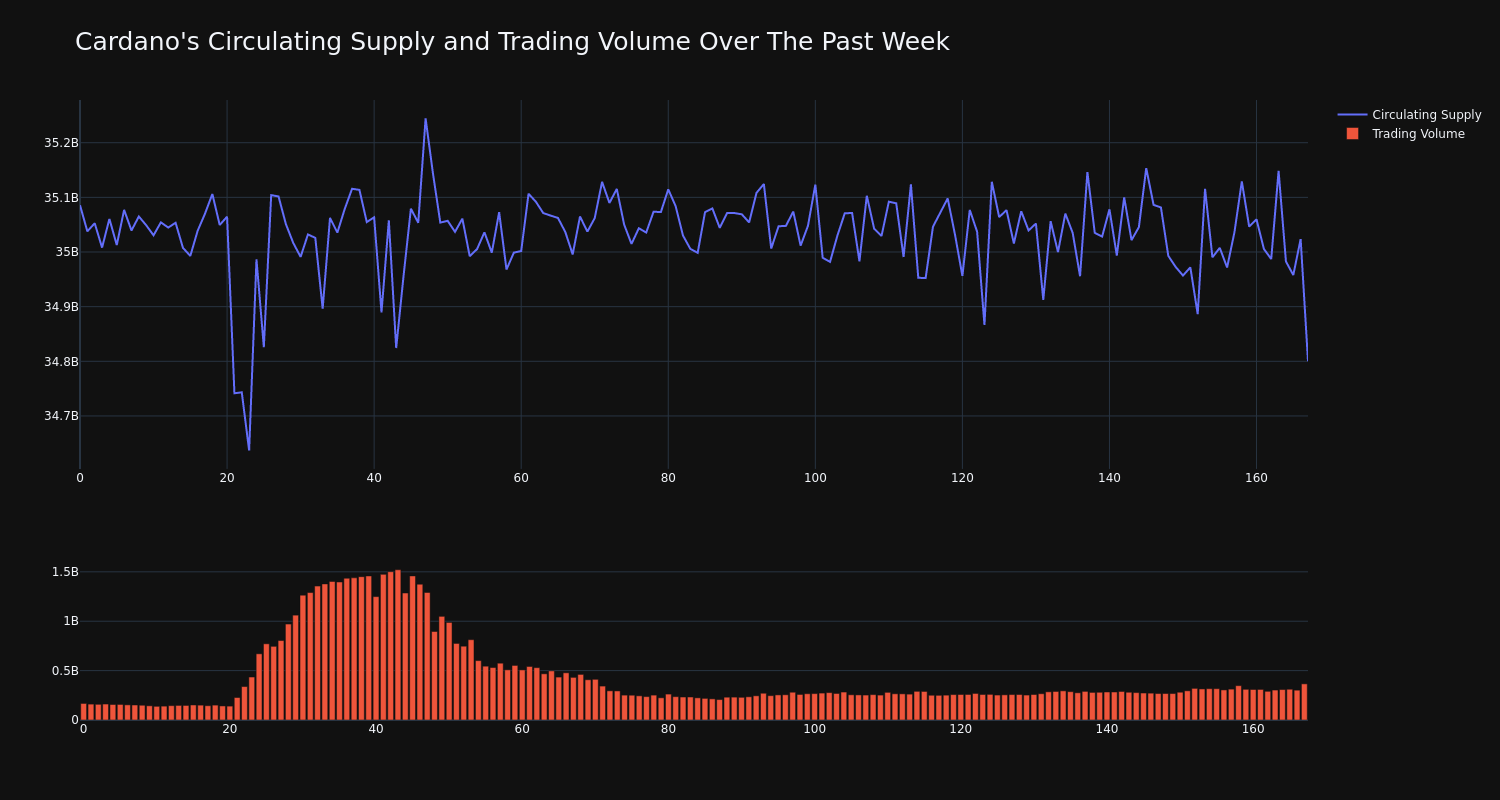1500x800 pixels.
Task: Click the chart title about Cardano's supply
Action: pyautogui.click(x=512, y=42)
